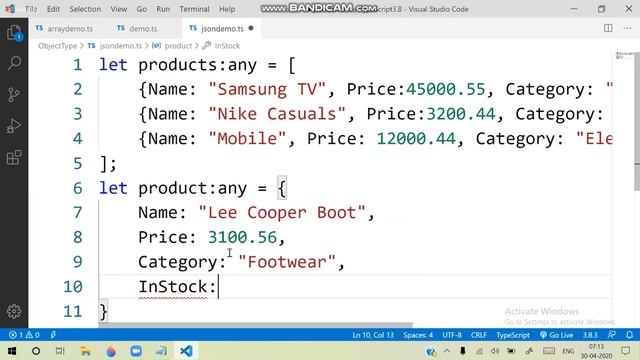
Task: Open the Explorer view in activity bar
Action: (14, 33)
